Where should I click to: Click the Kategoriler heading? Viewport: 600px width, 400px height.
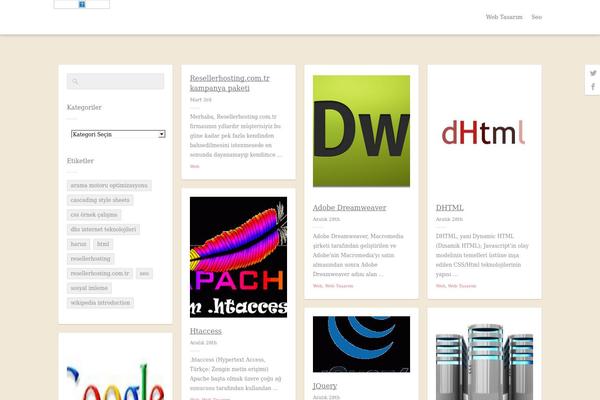pyautogui.click(x=84, y=108)
